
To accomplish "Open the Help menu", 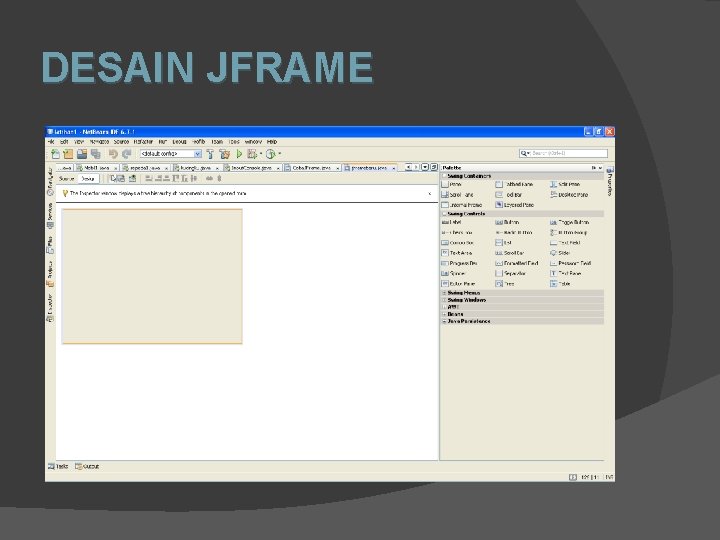I will click(272, 142).
